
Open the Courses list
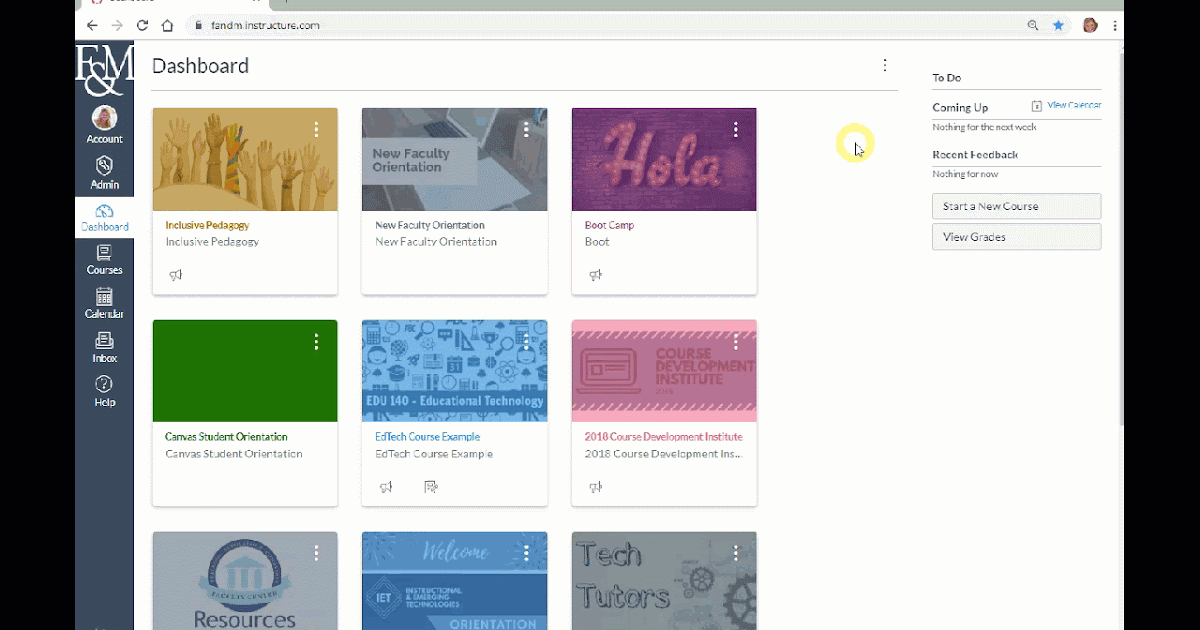[104, 261]
